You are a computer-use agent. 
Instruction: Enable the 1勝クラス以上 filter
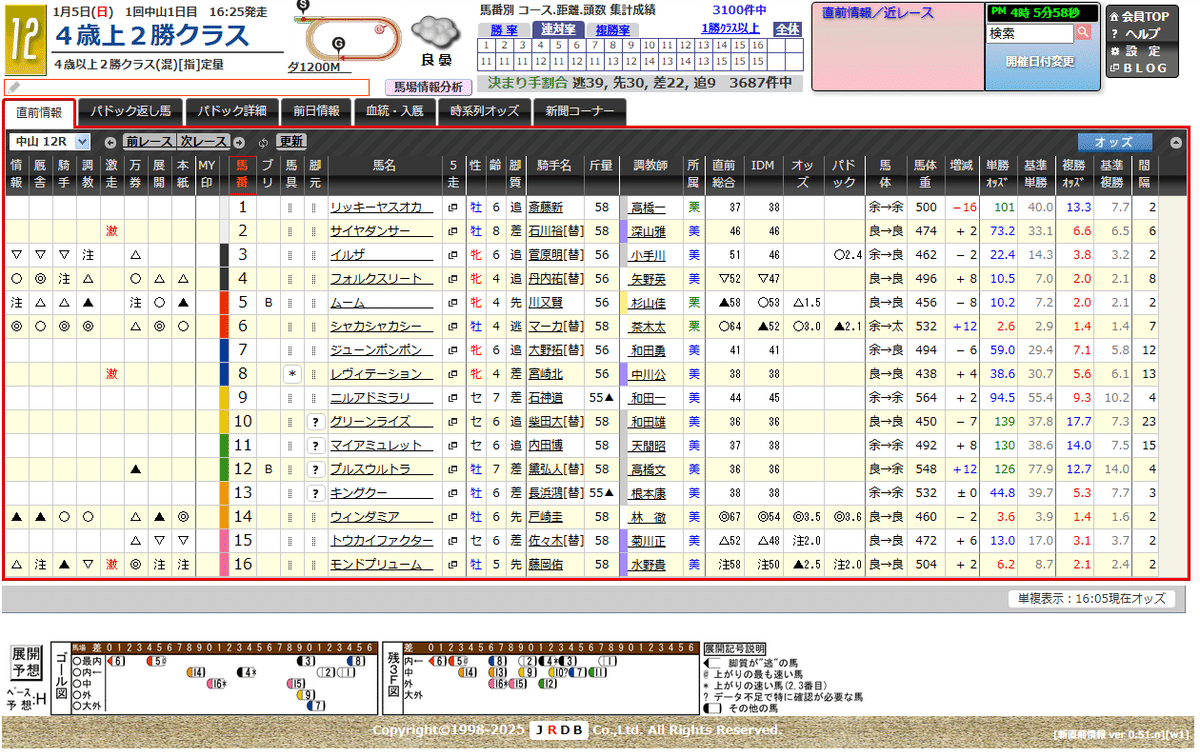point(731,29)
